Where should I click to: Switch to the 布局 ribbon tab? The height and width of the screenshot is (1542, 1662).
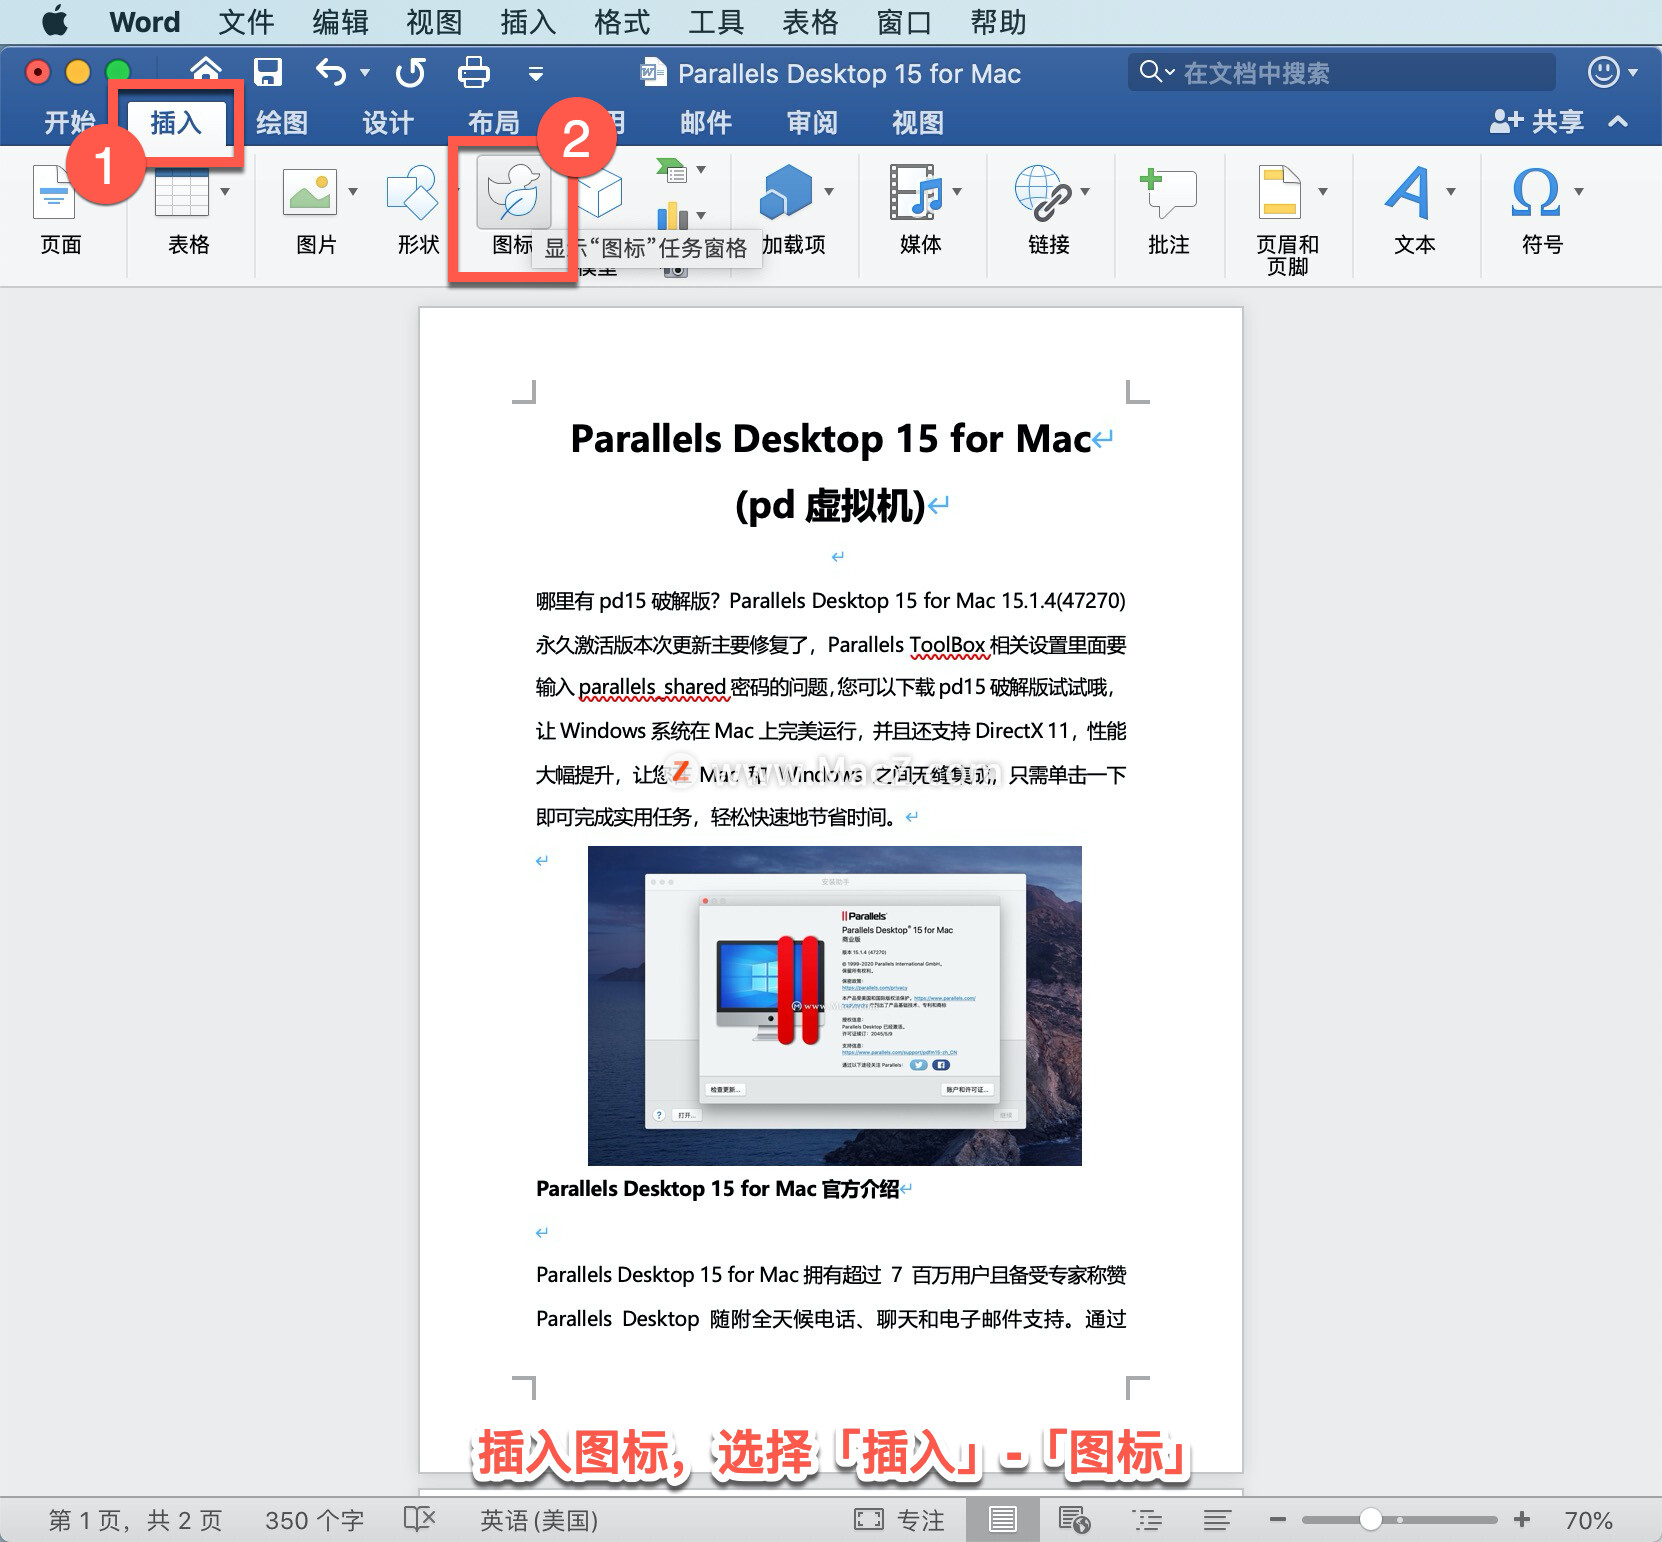point(494,122)
